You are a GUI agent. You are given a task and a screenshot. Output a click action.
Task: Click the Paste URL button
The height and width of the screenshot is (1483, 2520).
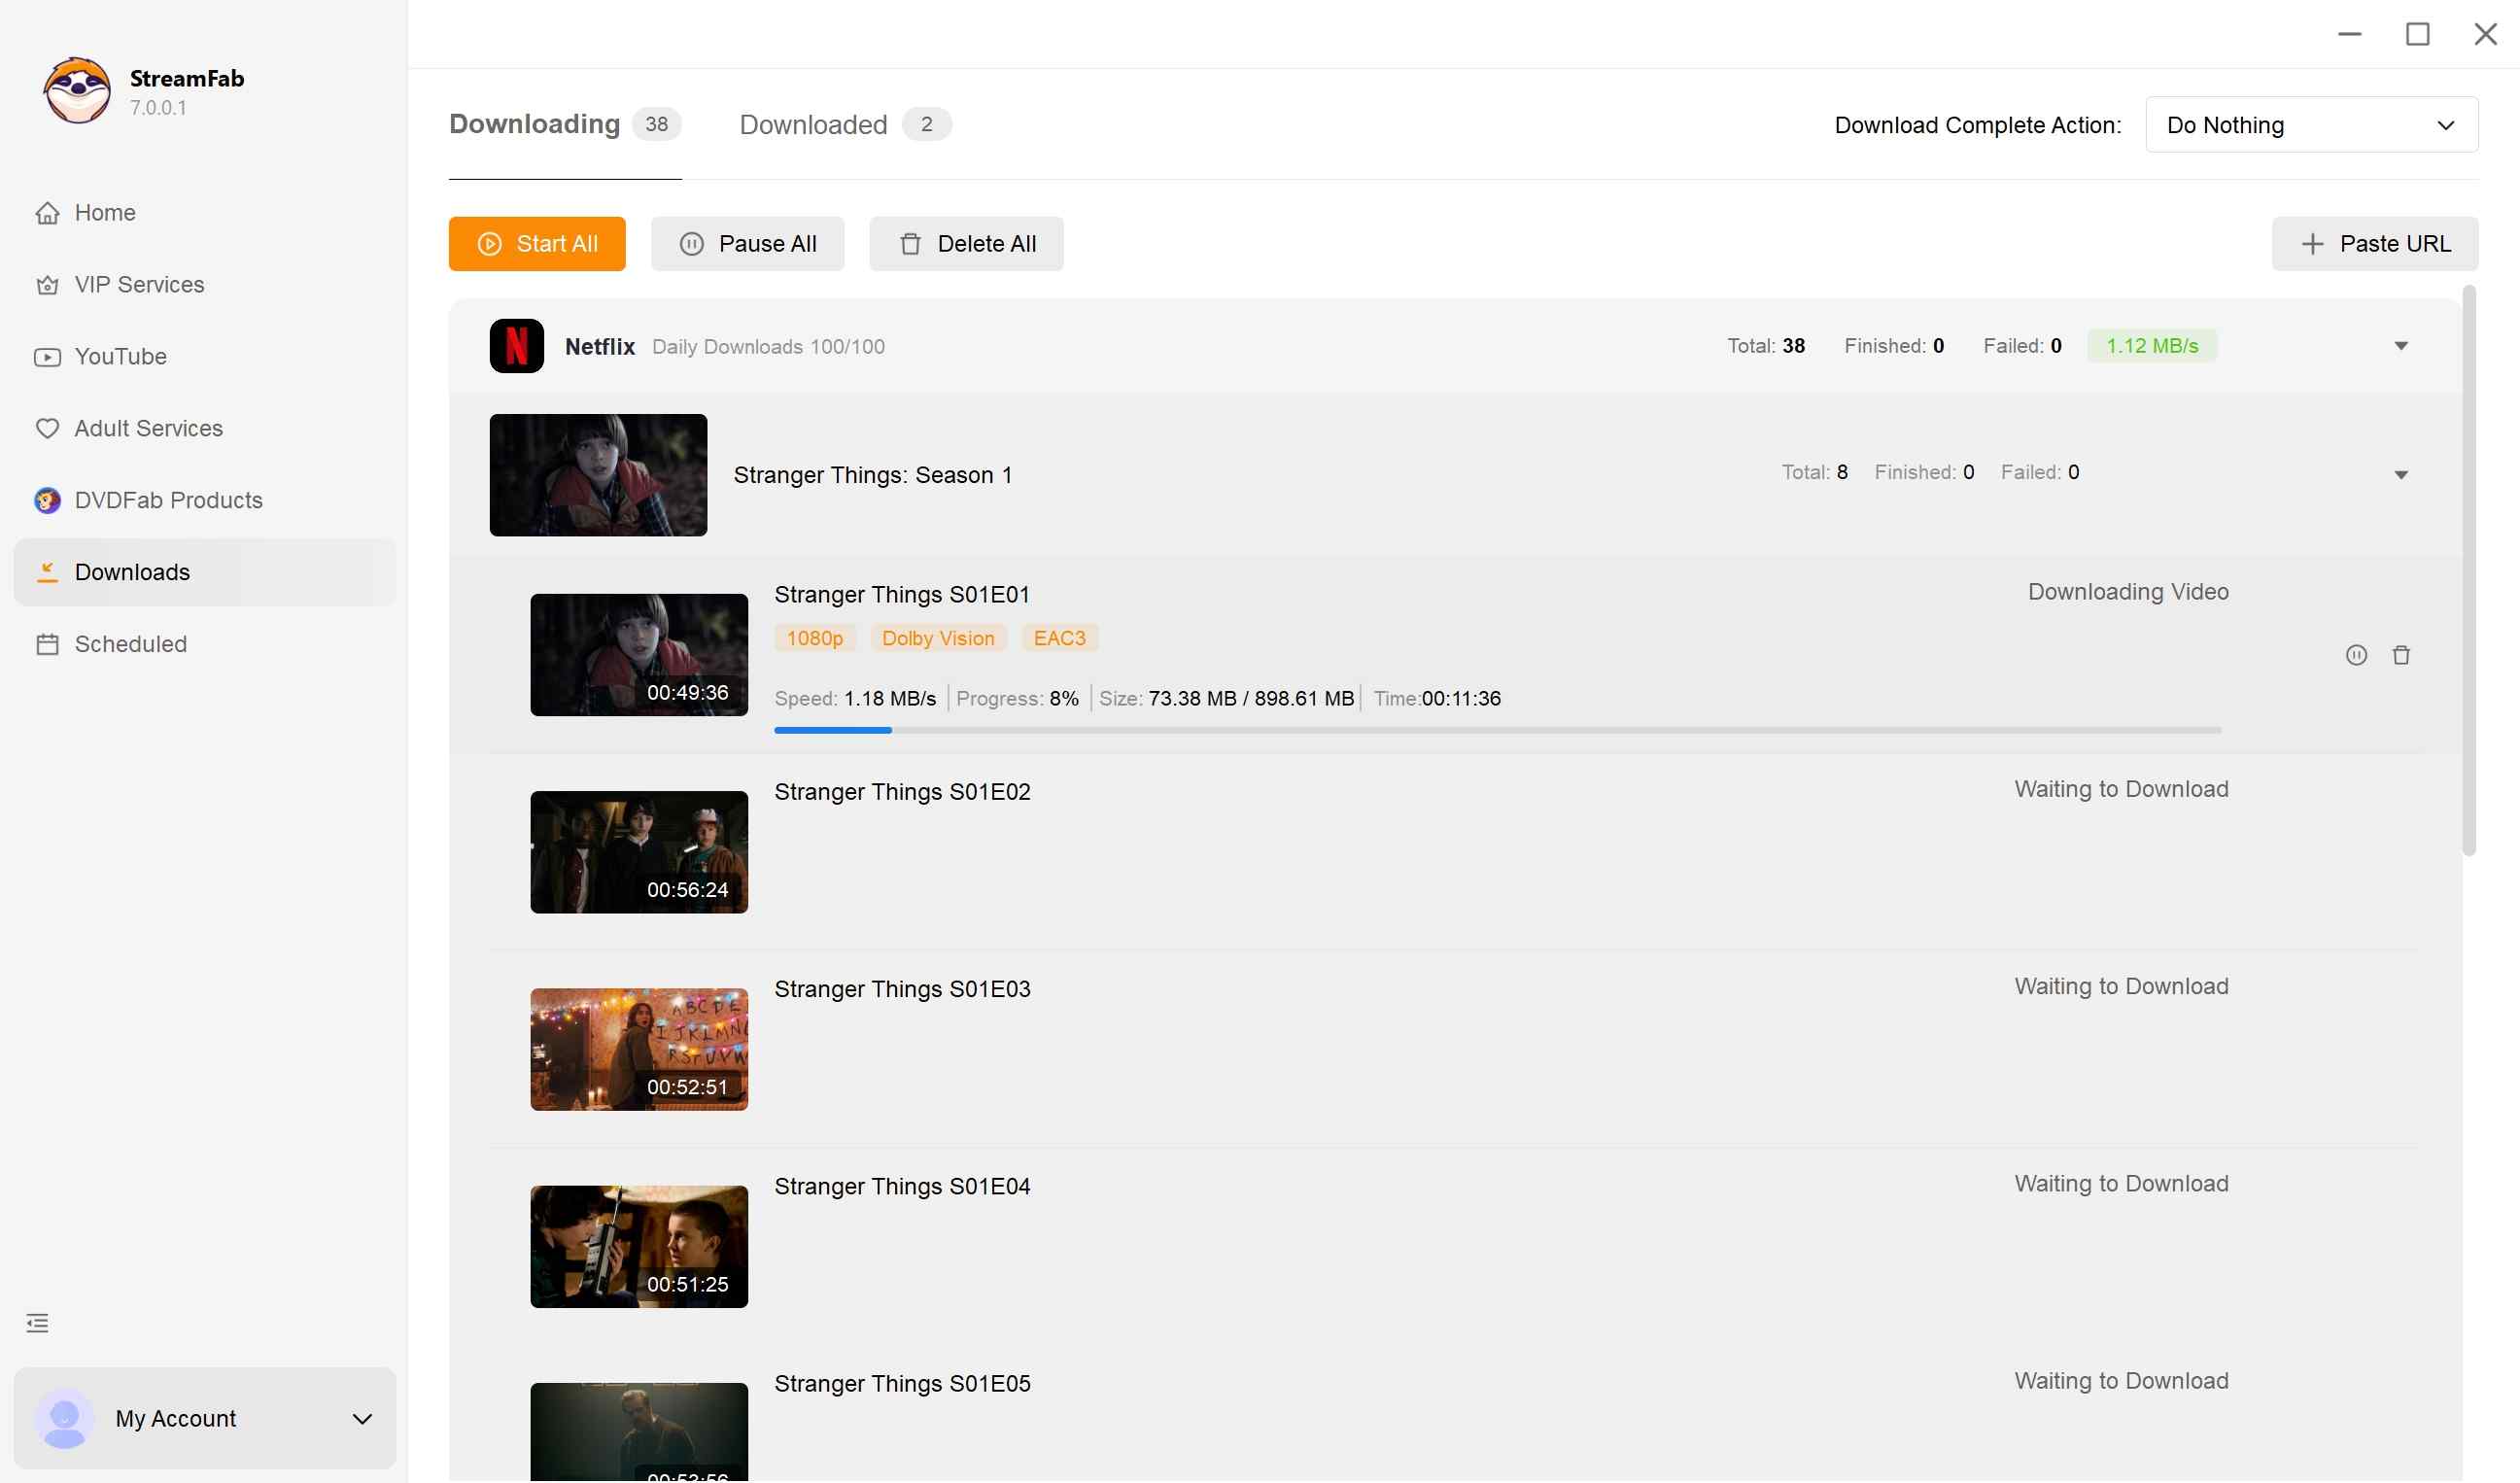click(x=2374, y=243)
